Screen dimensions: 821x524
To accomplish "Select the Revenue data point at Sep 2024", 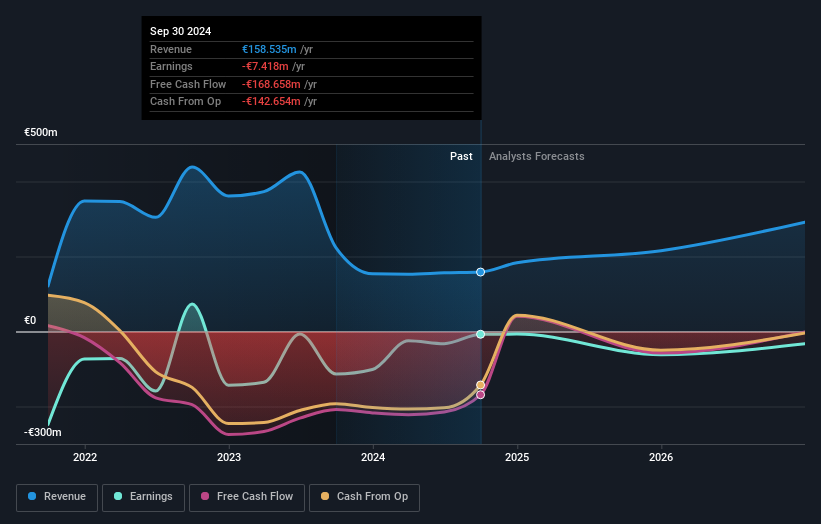I will (480, 272).
